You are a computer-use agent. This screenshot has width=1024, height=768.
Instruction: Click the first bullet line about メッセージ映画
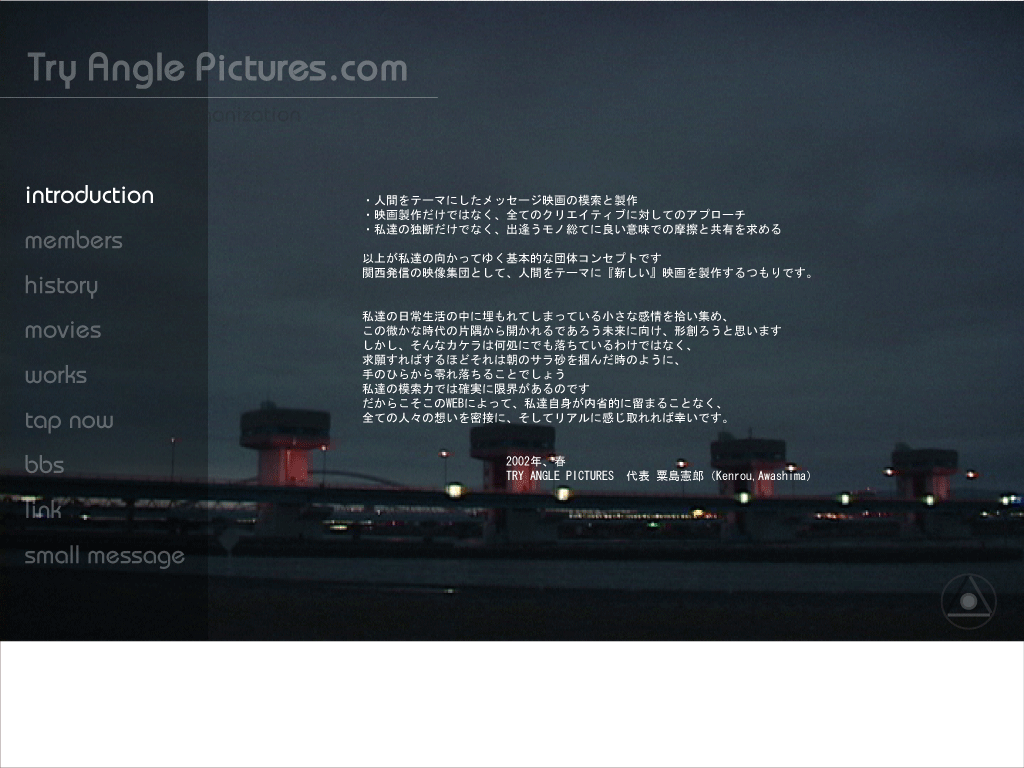point(500,200)
